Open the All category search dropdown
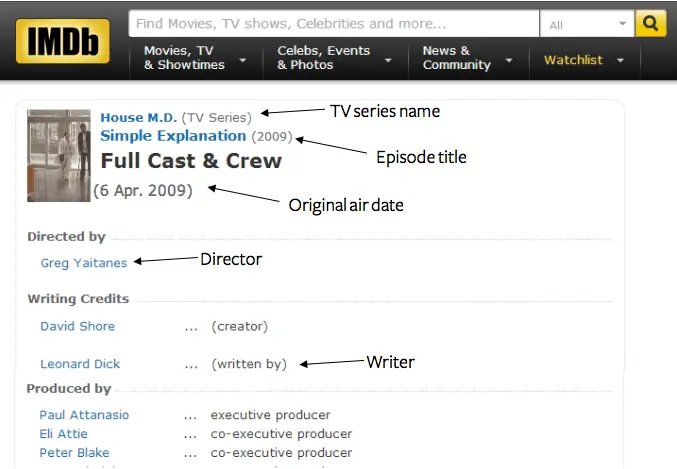 pyautogui.click(x=586, y=24)
